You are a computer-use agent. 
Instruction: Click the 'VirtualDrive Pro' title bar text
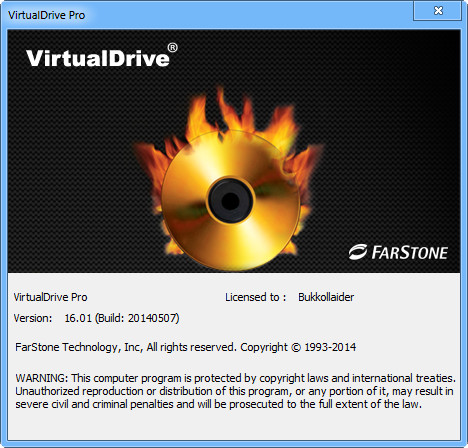(46, 15)
